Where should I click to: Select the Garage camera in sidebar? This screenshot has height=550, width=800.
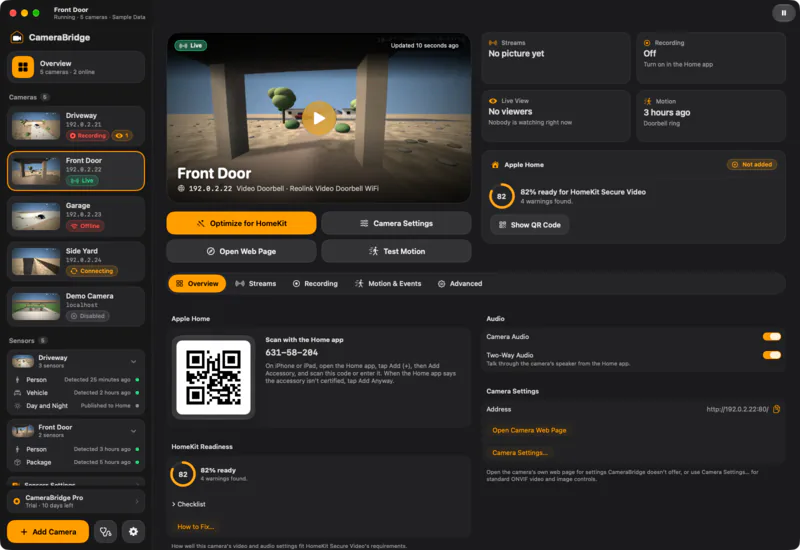pos(76,216)
